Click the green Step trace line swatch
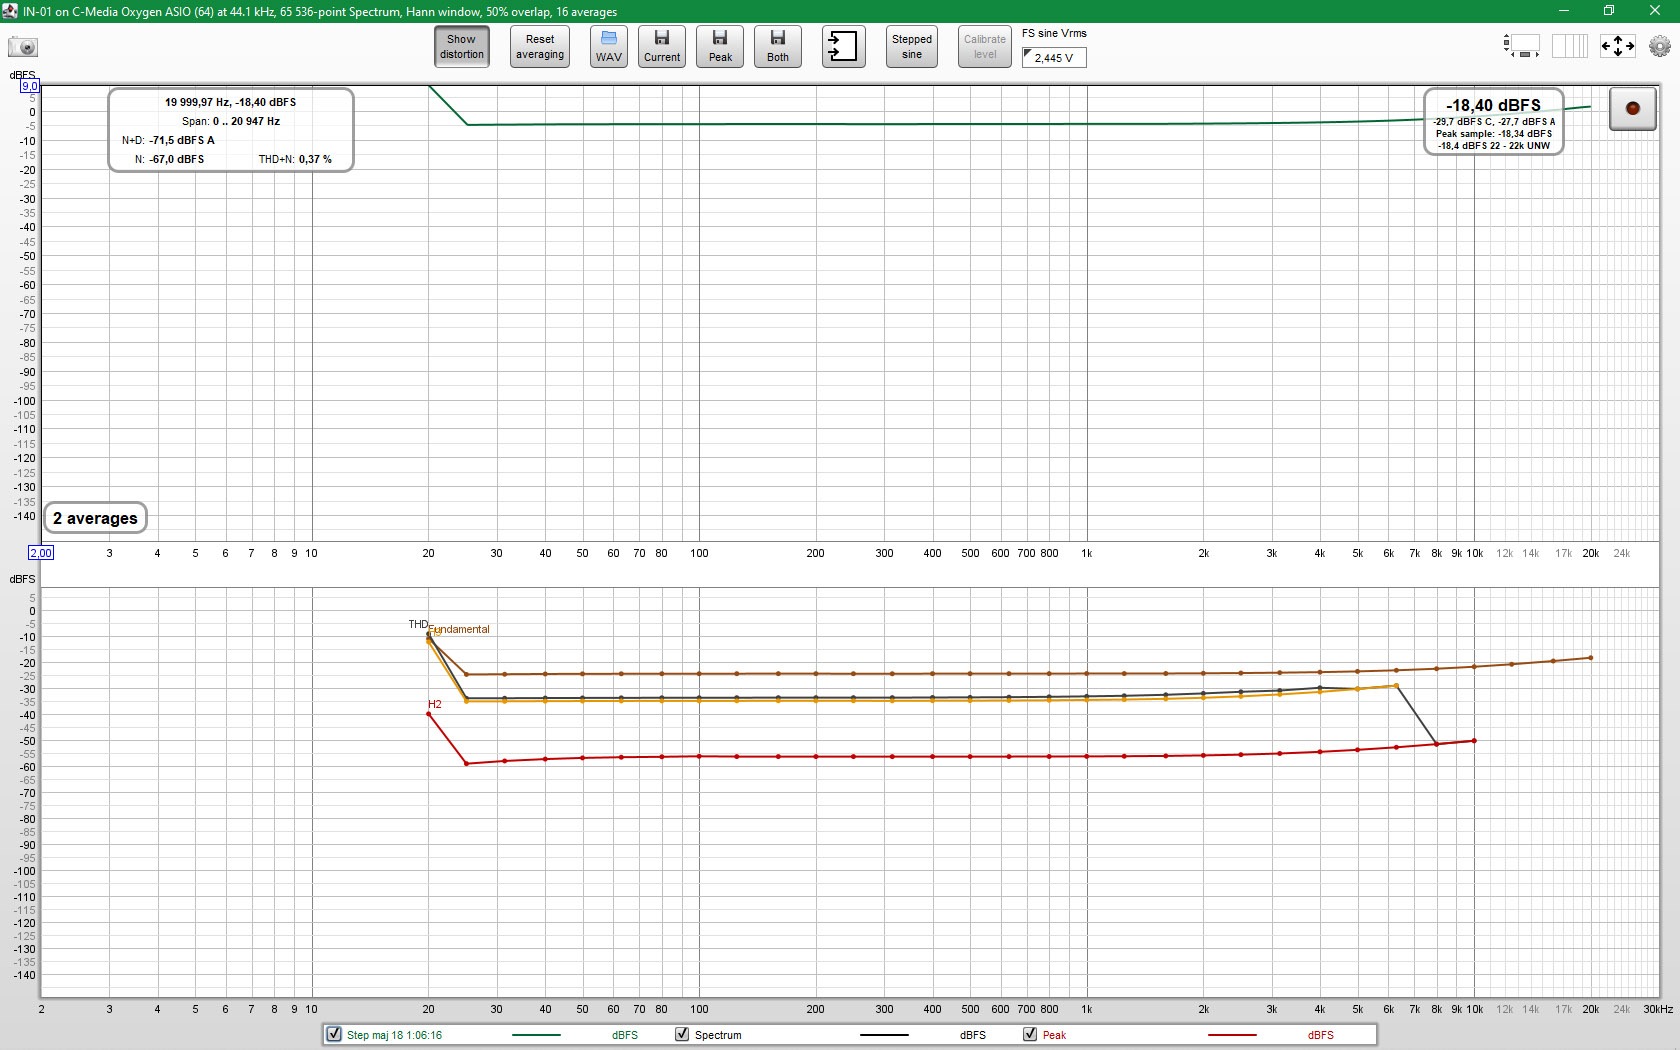Viewport: 1680px width, 1050px height. (x=536, y=1035)
